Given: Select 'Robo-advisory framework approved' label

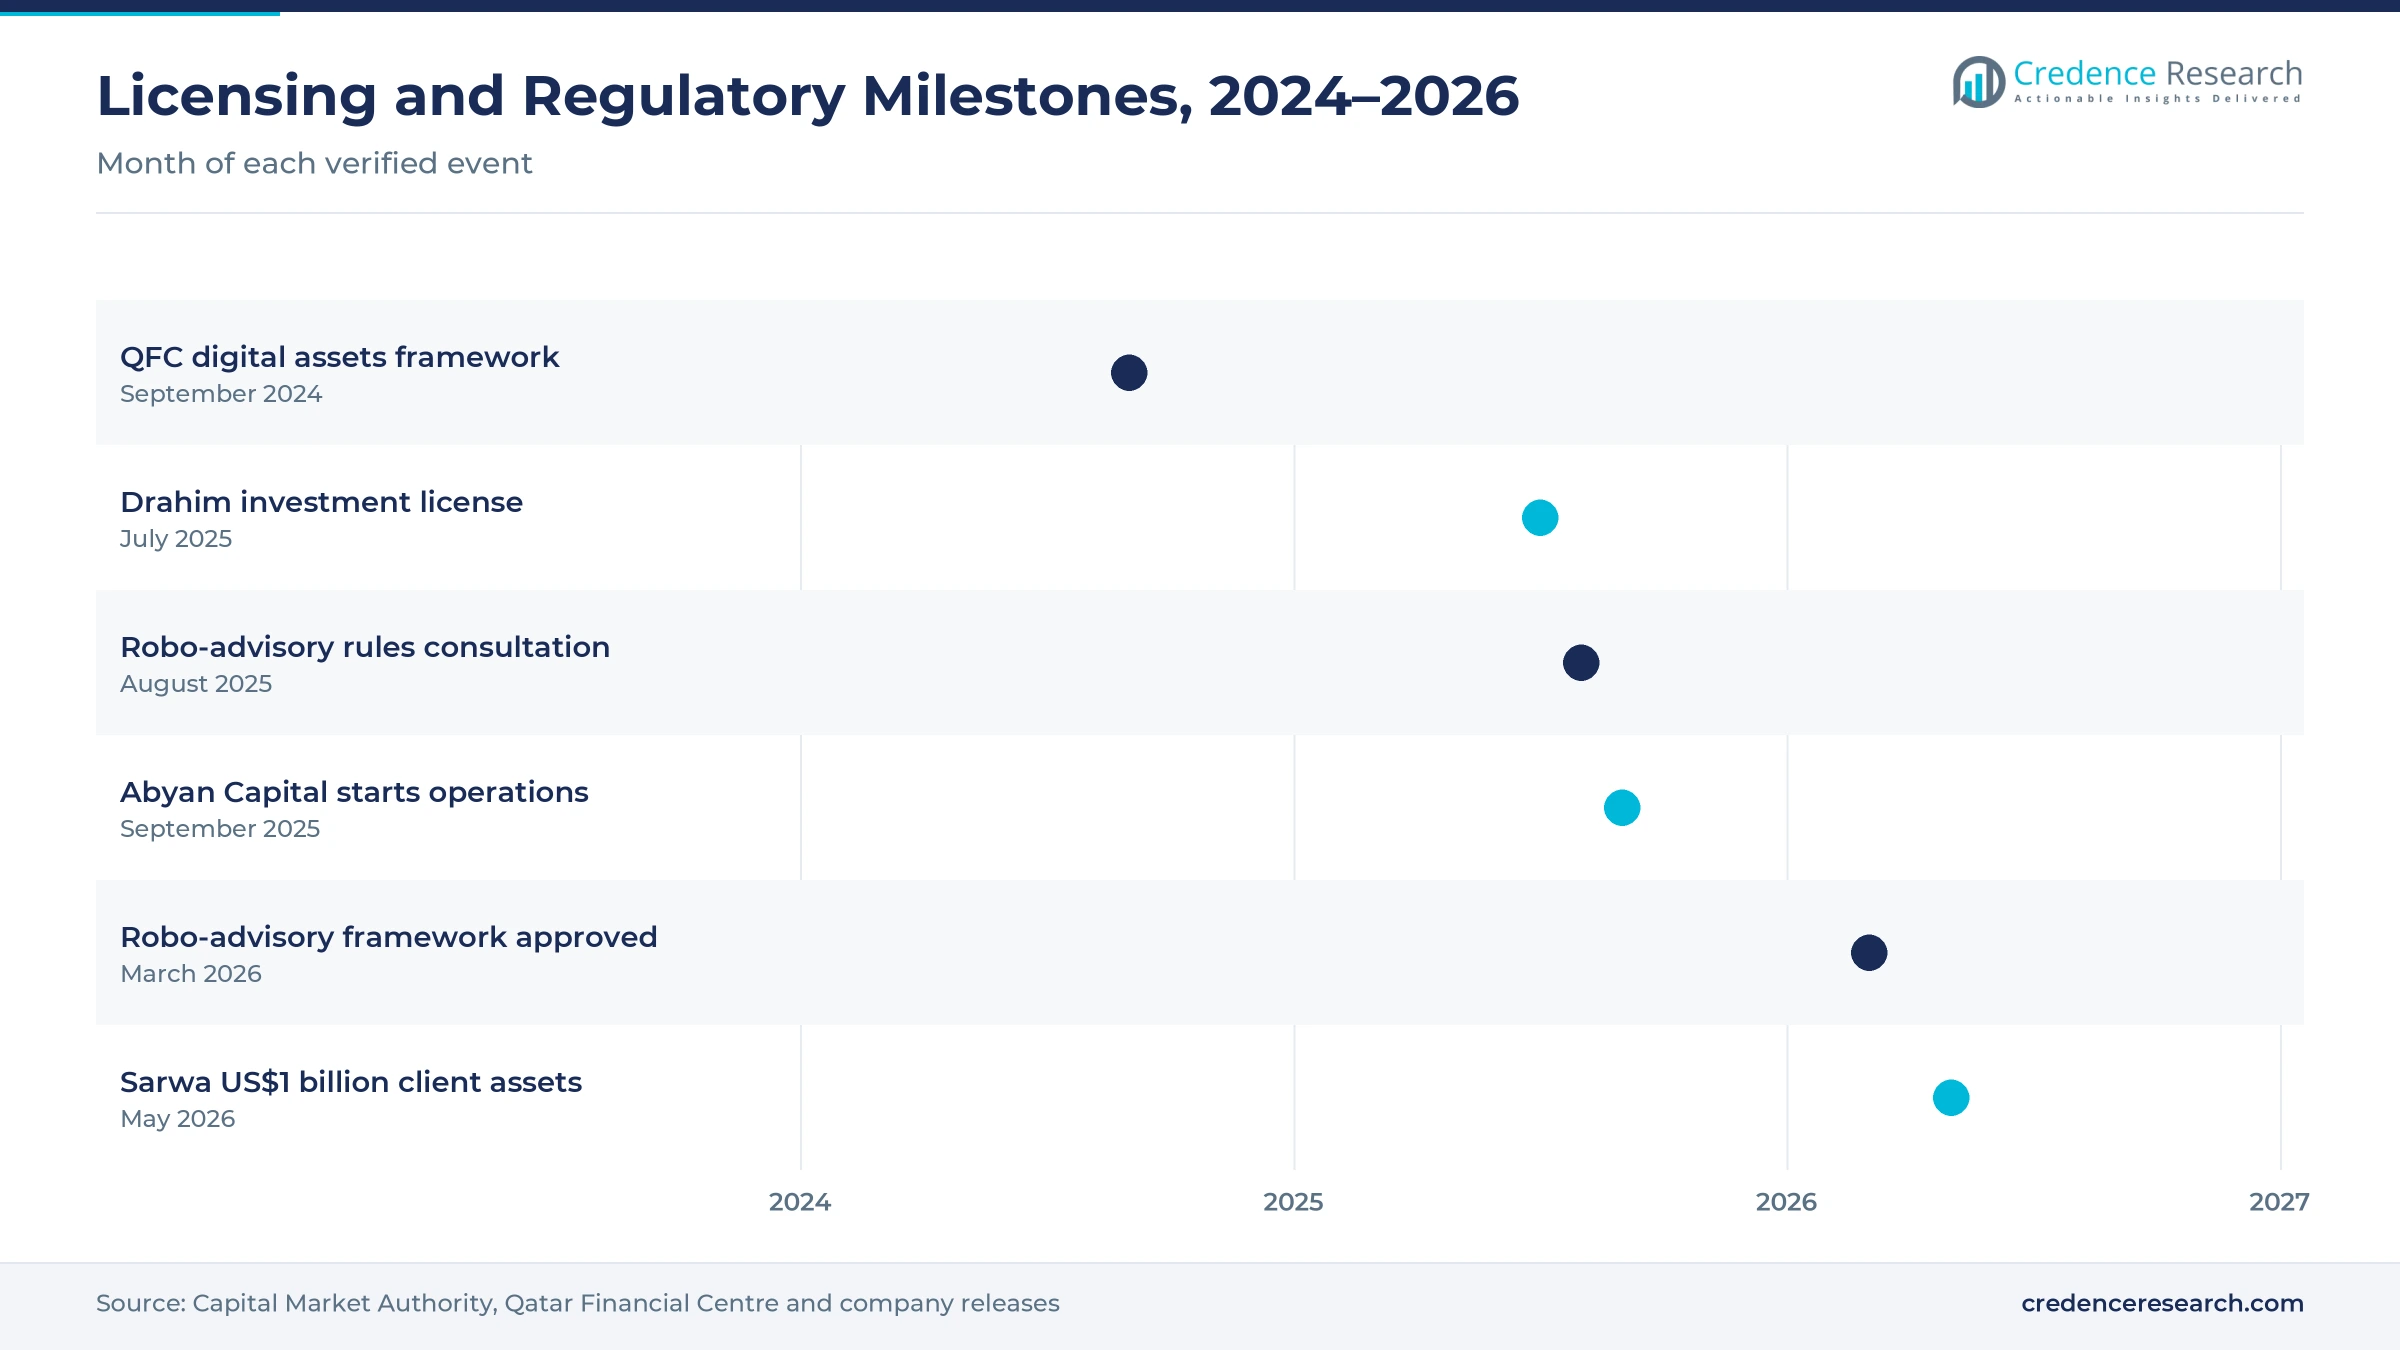Looking at the screenshot, I should (389, 937).
